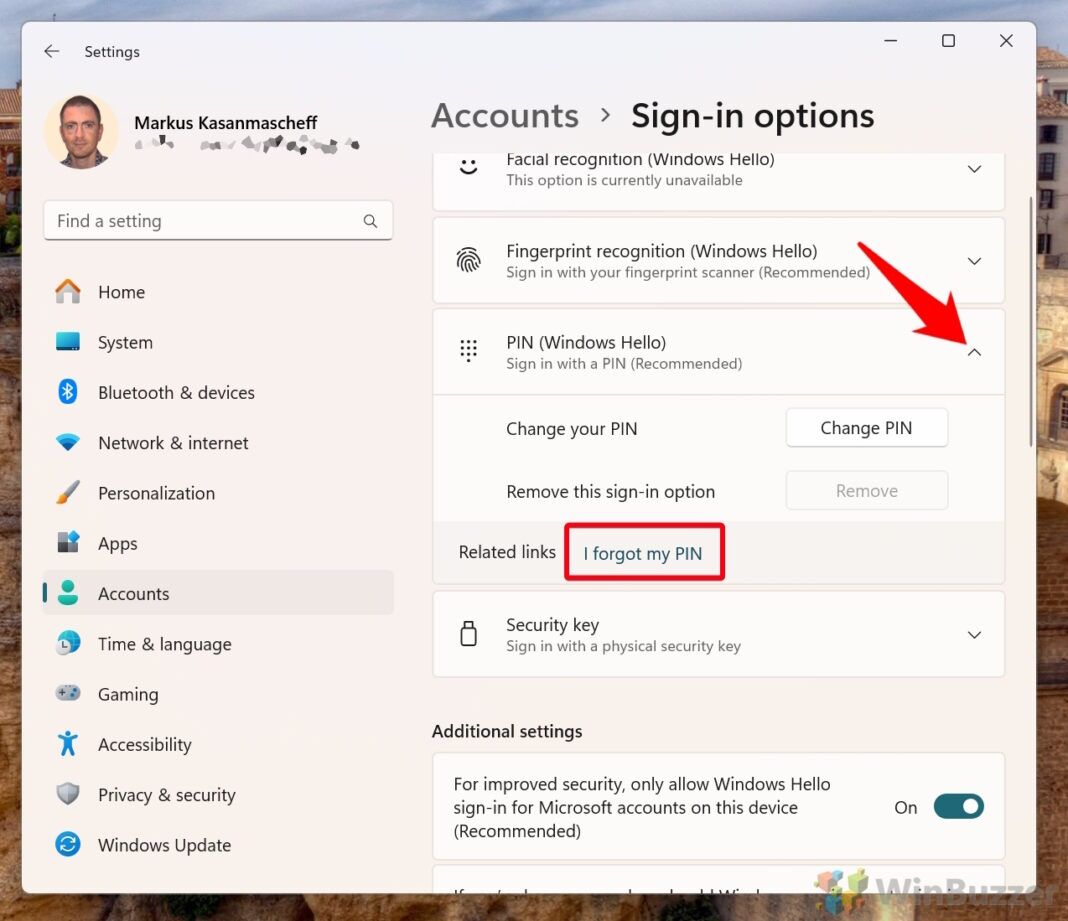
Task: Open Personalization settings
Action: point(218,493)
